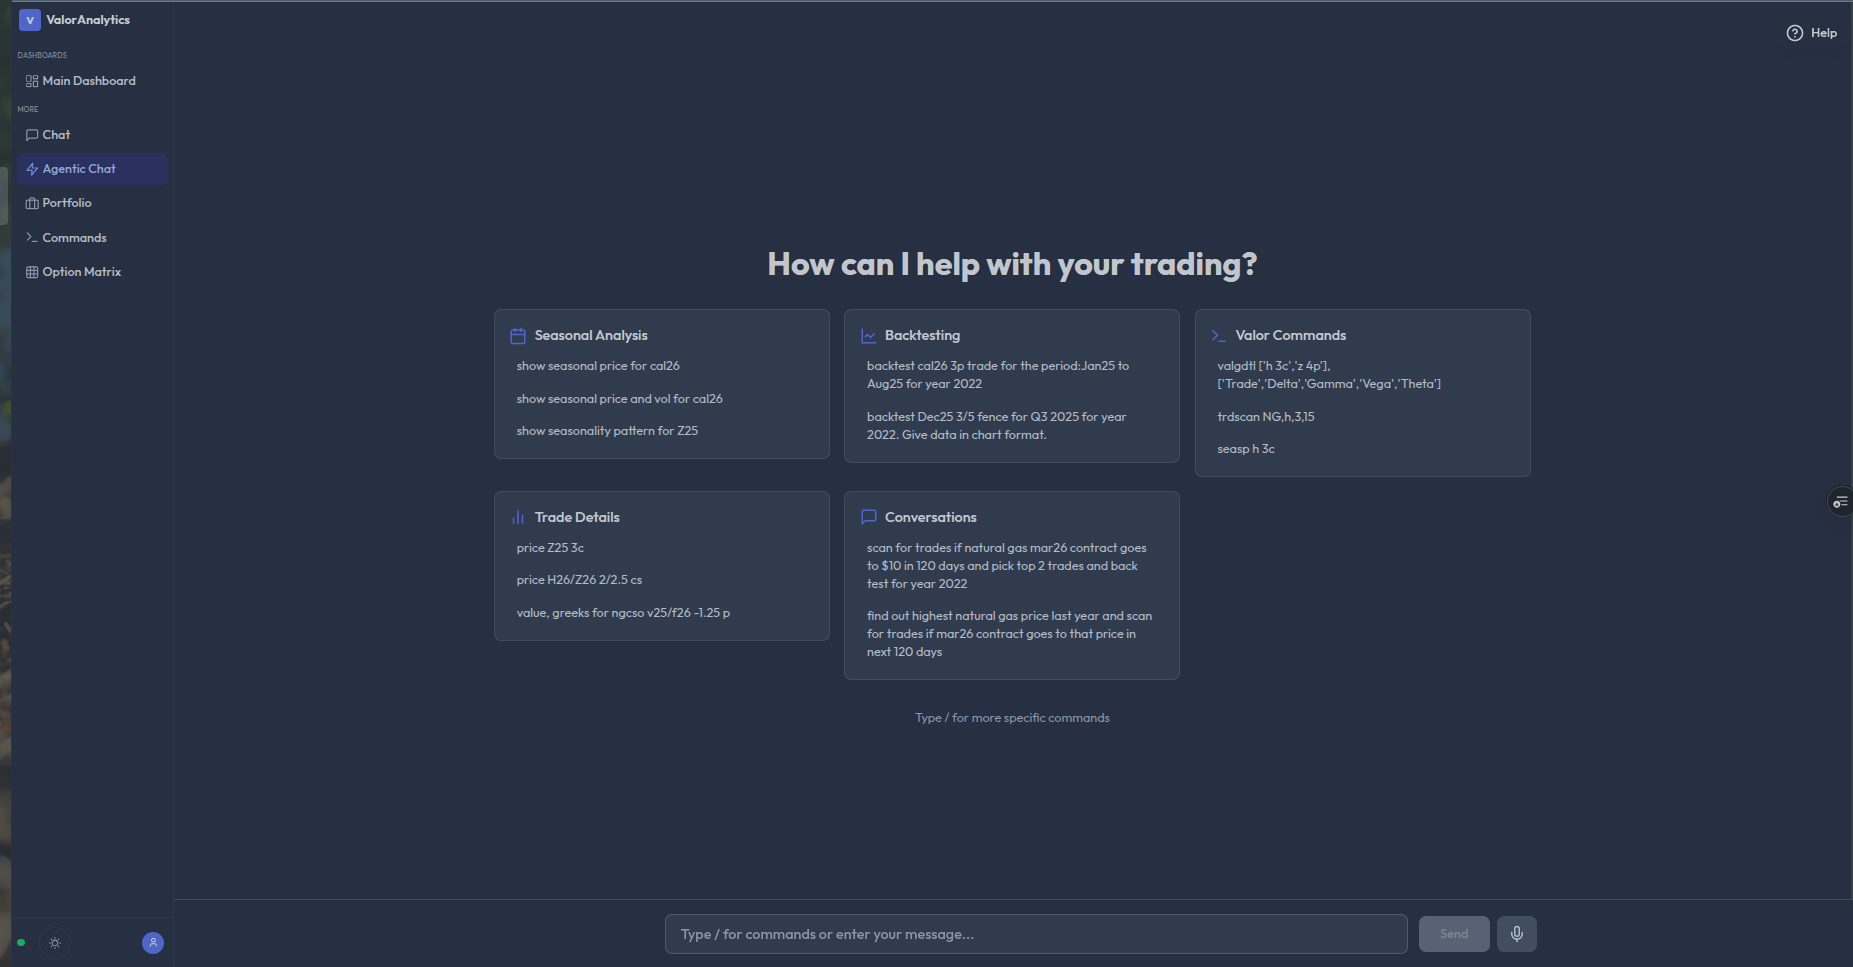
Task: Click the microphone voice input icon
Action: tap(1516, 934)
